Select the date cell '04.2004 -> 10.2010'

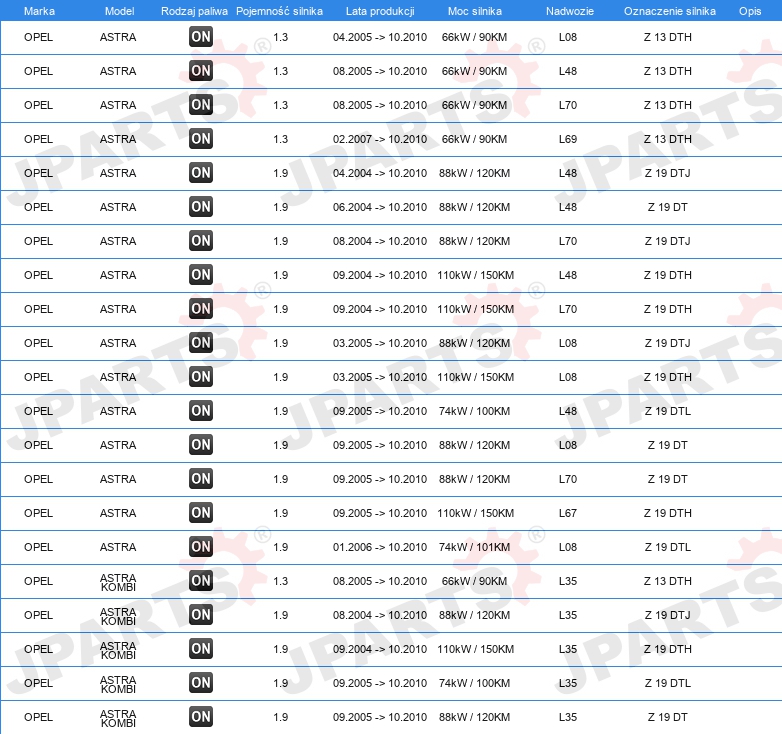(x=380, y=173)
